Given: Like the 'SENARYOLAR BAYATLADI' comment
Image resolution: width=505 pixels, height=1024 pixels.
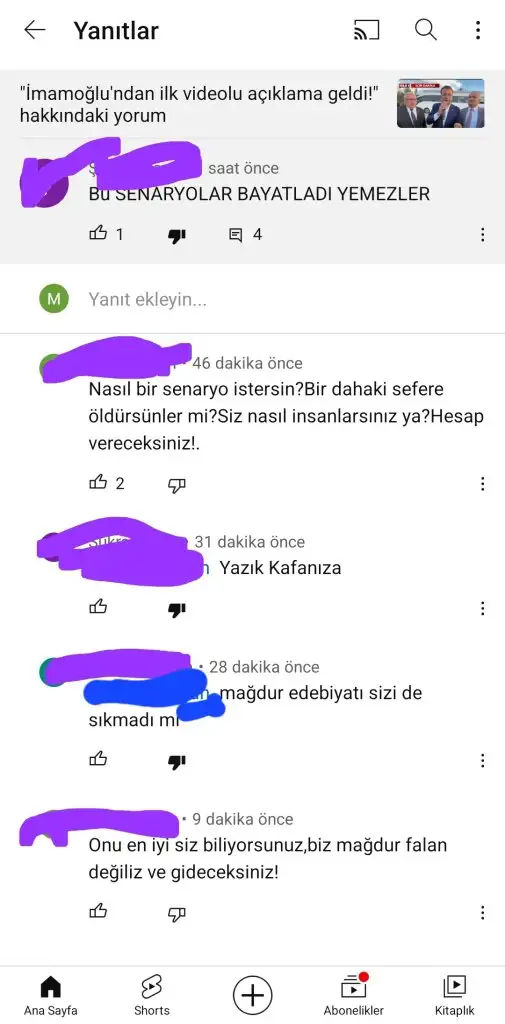Looking at the screenshot, I should pyautogui.click(x=98, y=233).
